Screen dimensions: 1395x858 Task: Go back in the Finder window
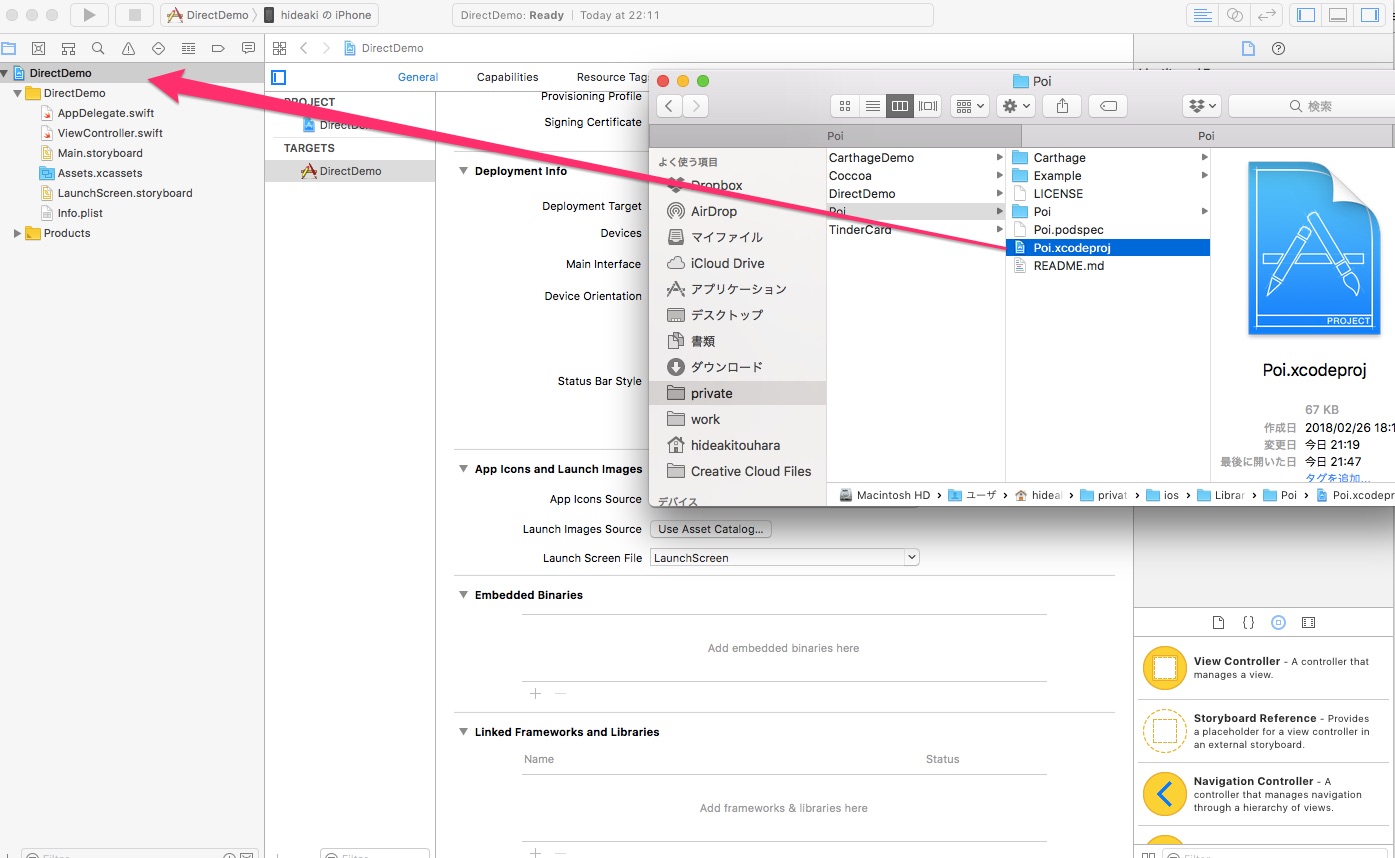[669, 106]
